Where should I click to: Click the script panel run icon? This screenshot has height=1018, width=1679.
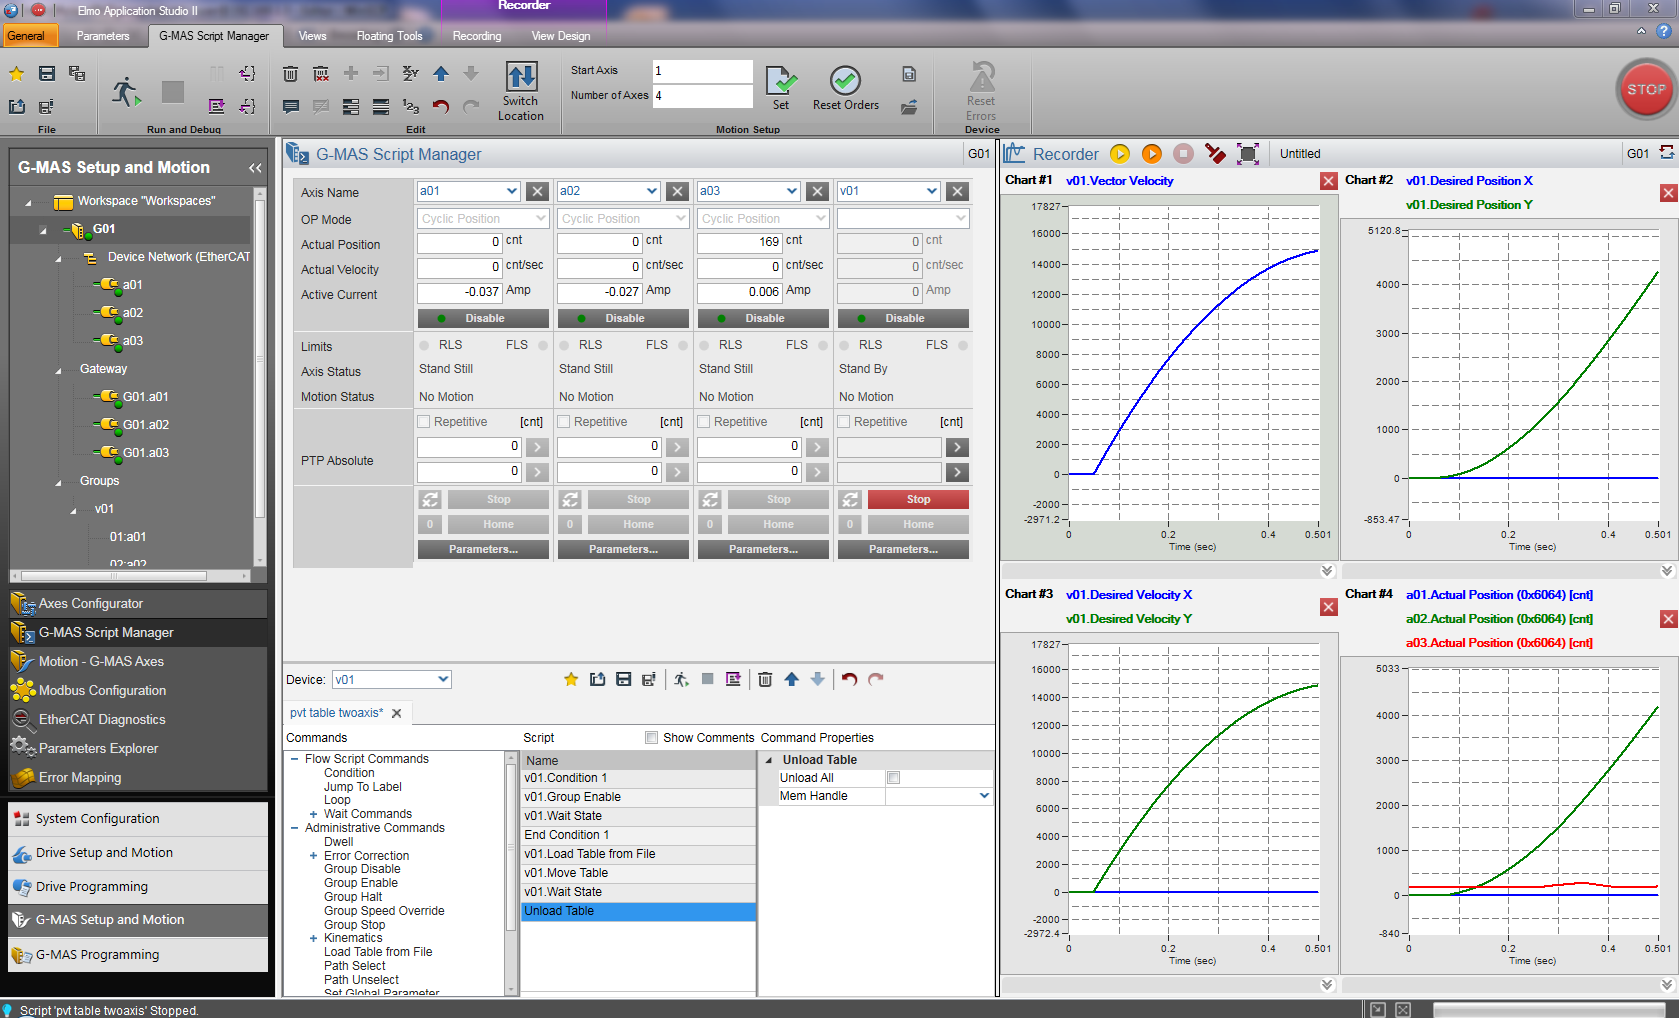pyautogui.click(x=681, y=679)
